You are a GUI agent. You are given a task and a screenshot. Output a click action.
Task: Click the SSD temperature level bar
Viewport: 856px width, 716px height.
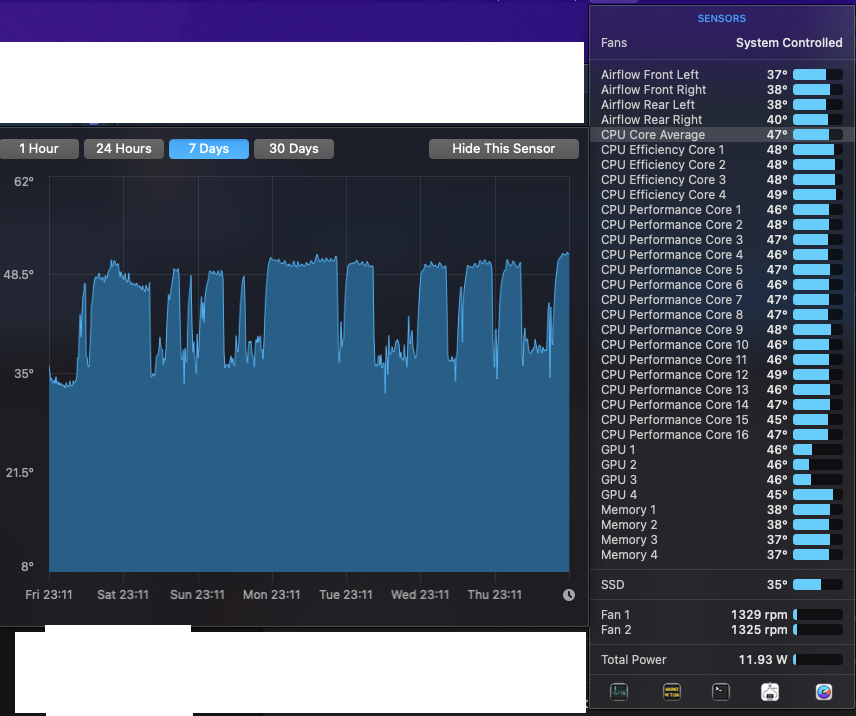tap(818, 585)
